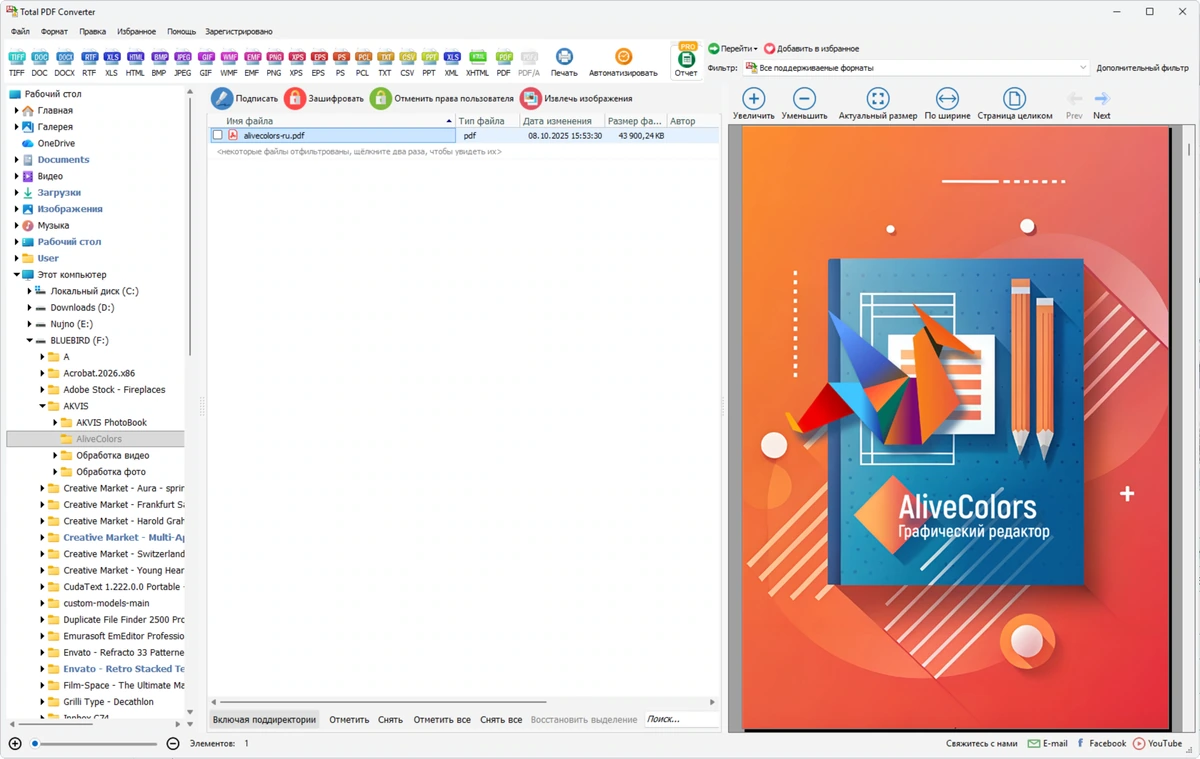Viewport: 1200px width, 759px height.
Task: Click Зашифровать lock icon
Action: tap(324, 98)
